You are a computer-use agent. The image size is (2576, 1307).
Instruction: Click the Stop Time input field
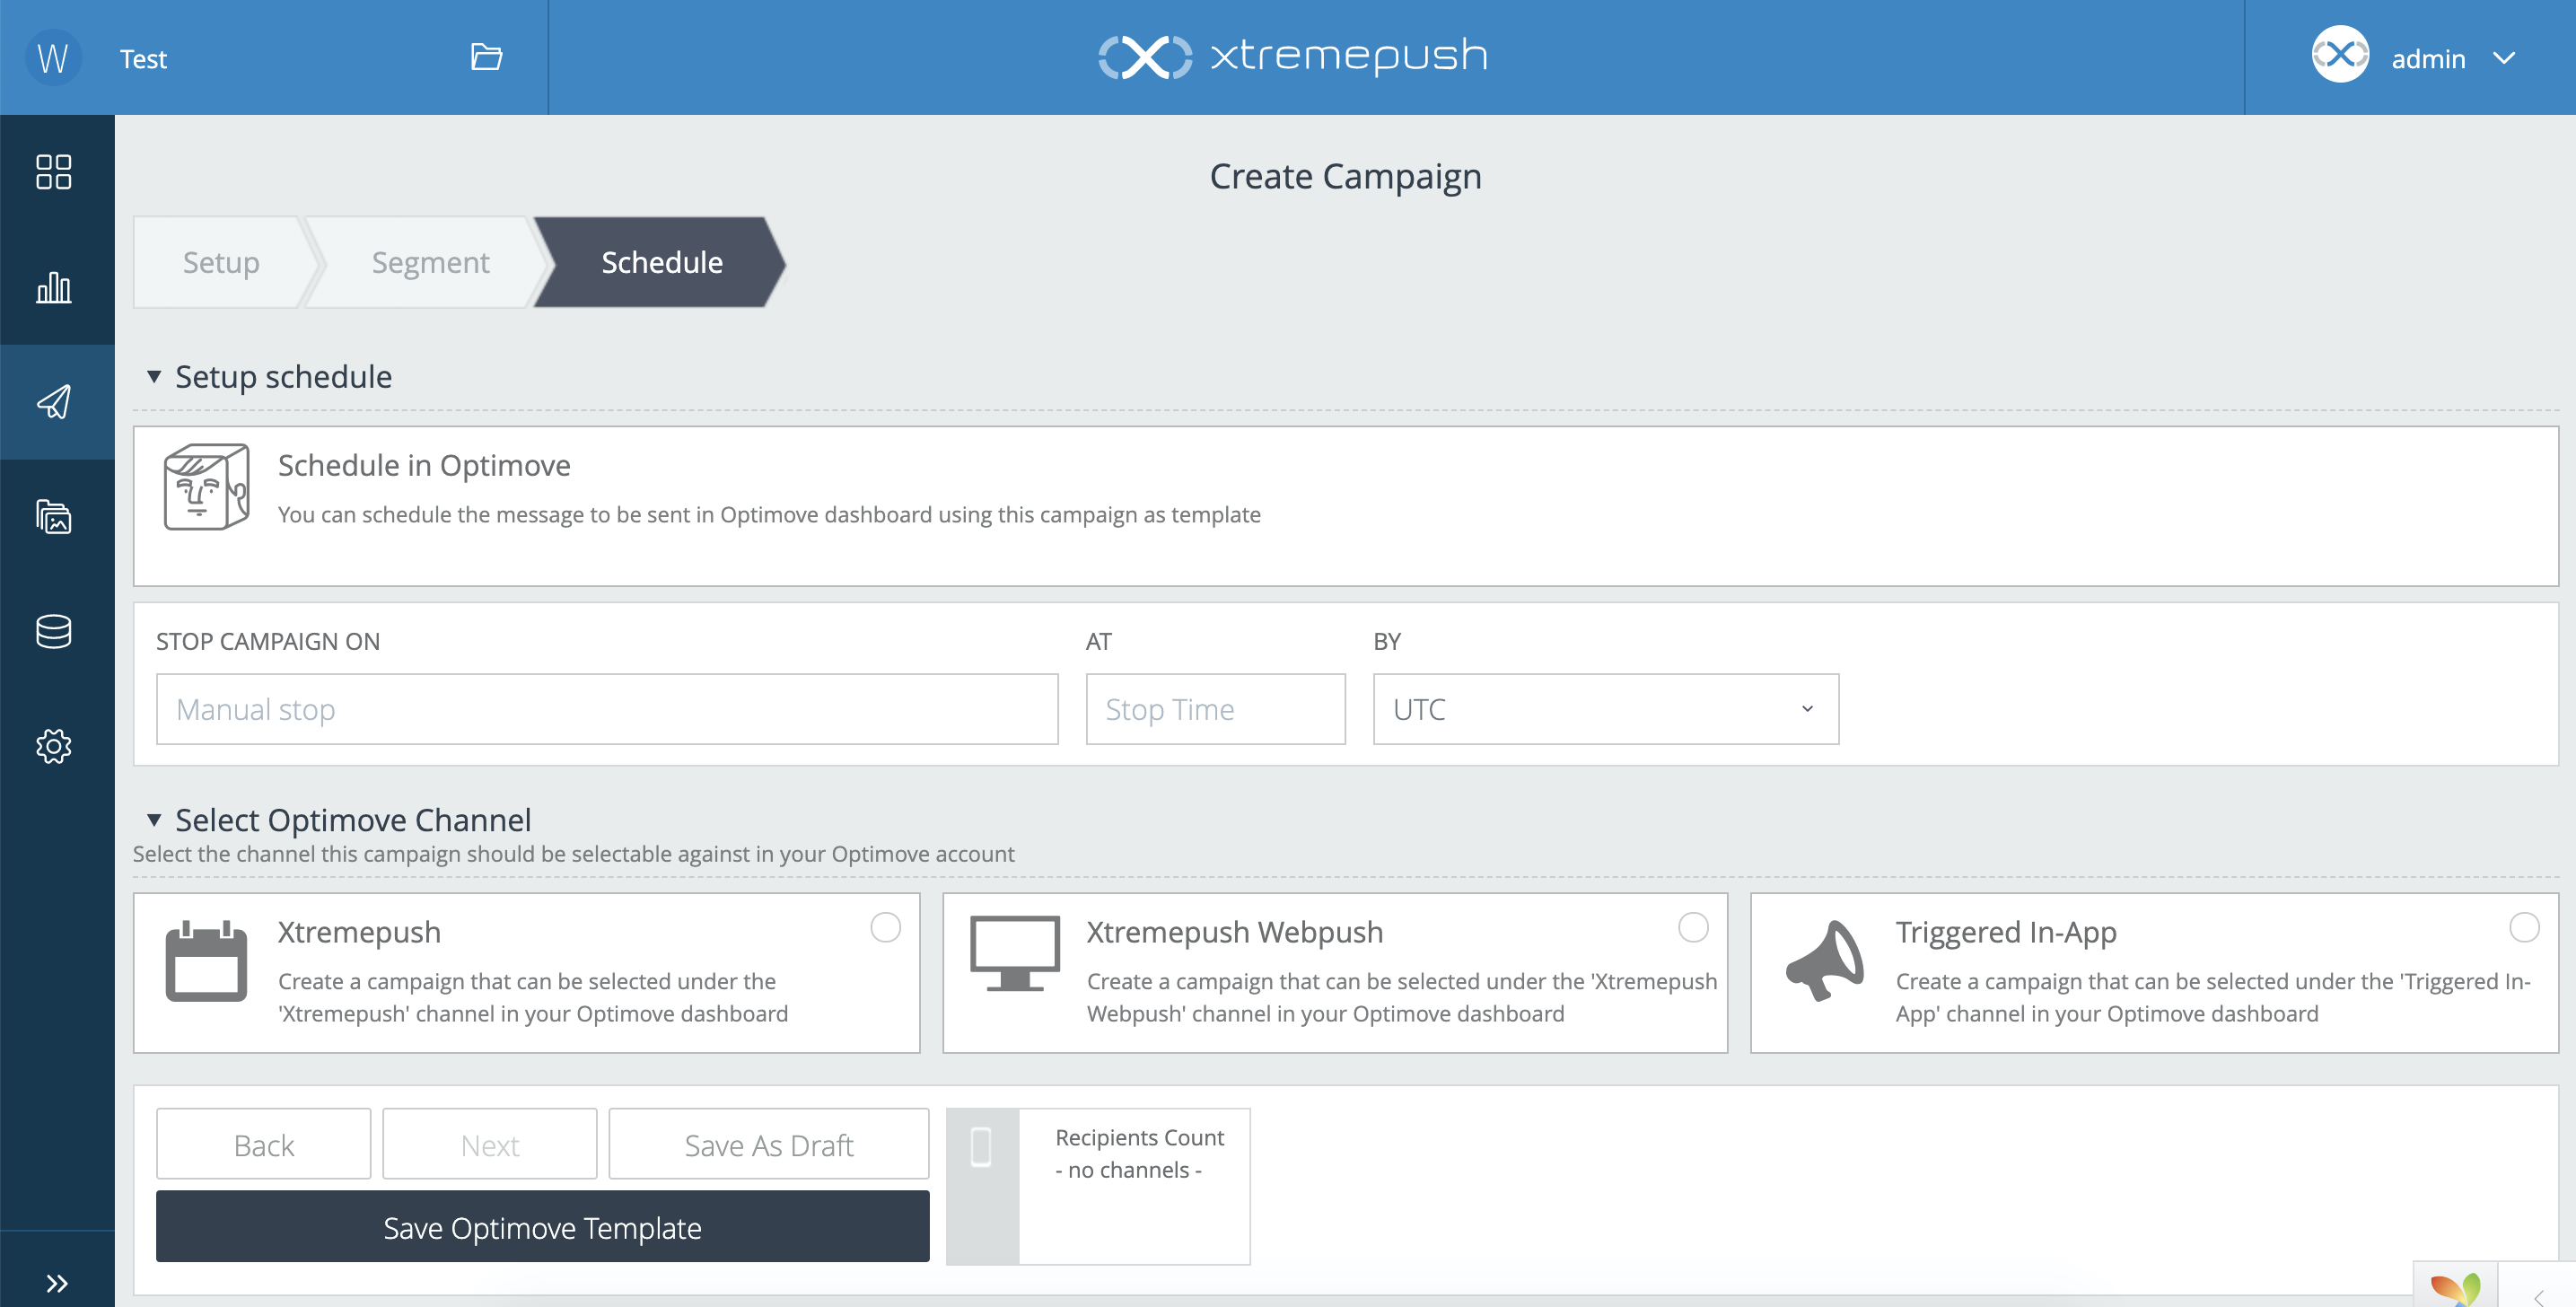pyautogui.click(x=1215, y=709)
